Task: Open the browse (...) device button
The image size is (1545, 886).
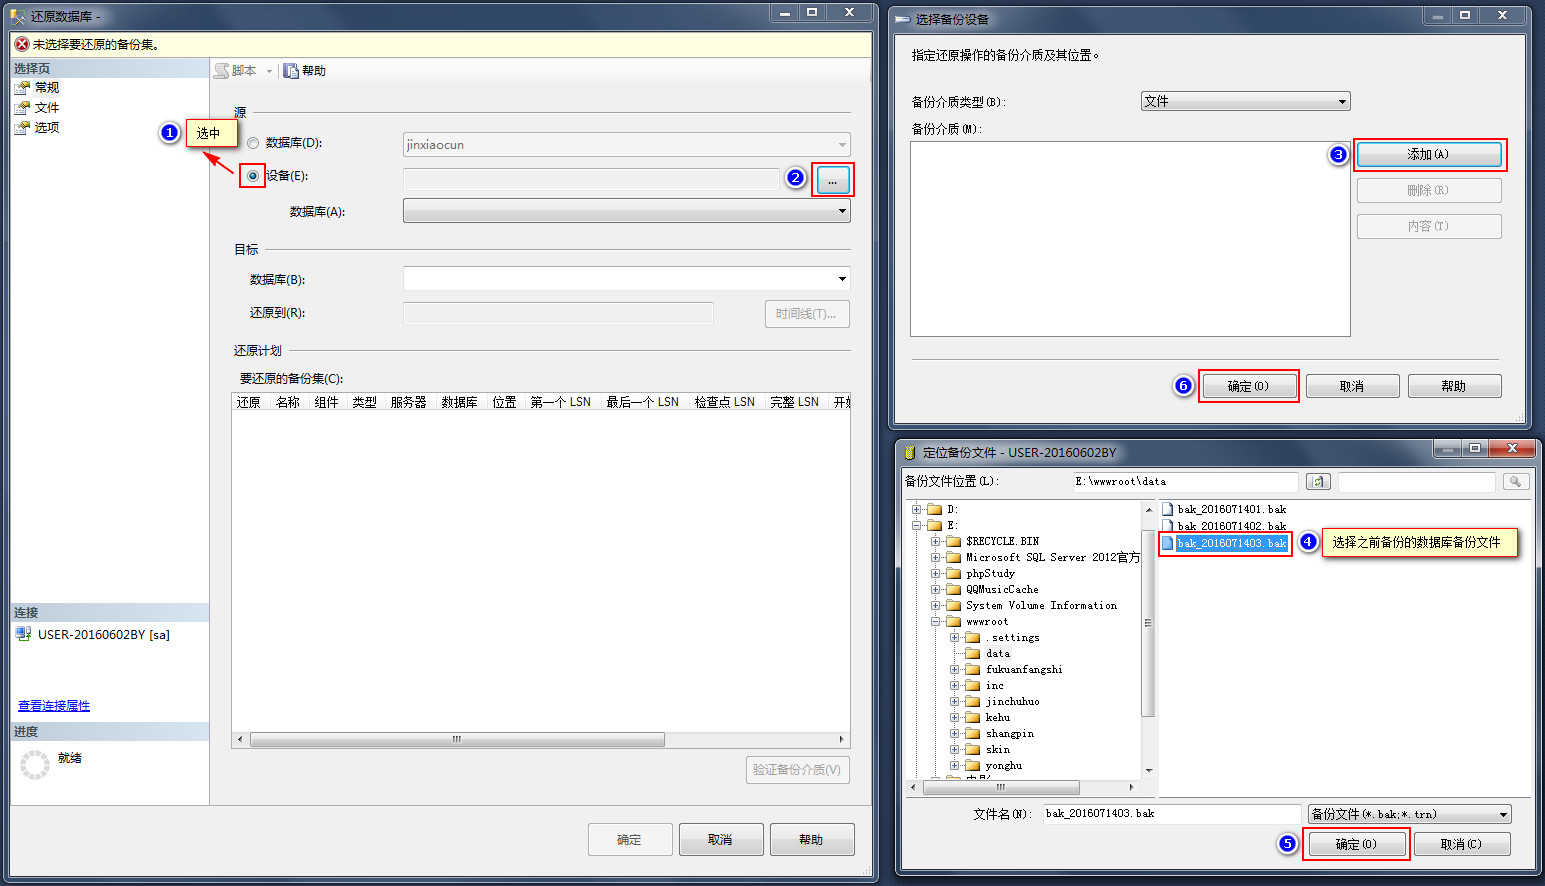Action: (x=833, y=180)
